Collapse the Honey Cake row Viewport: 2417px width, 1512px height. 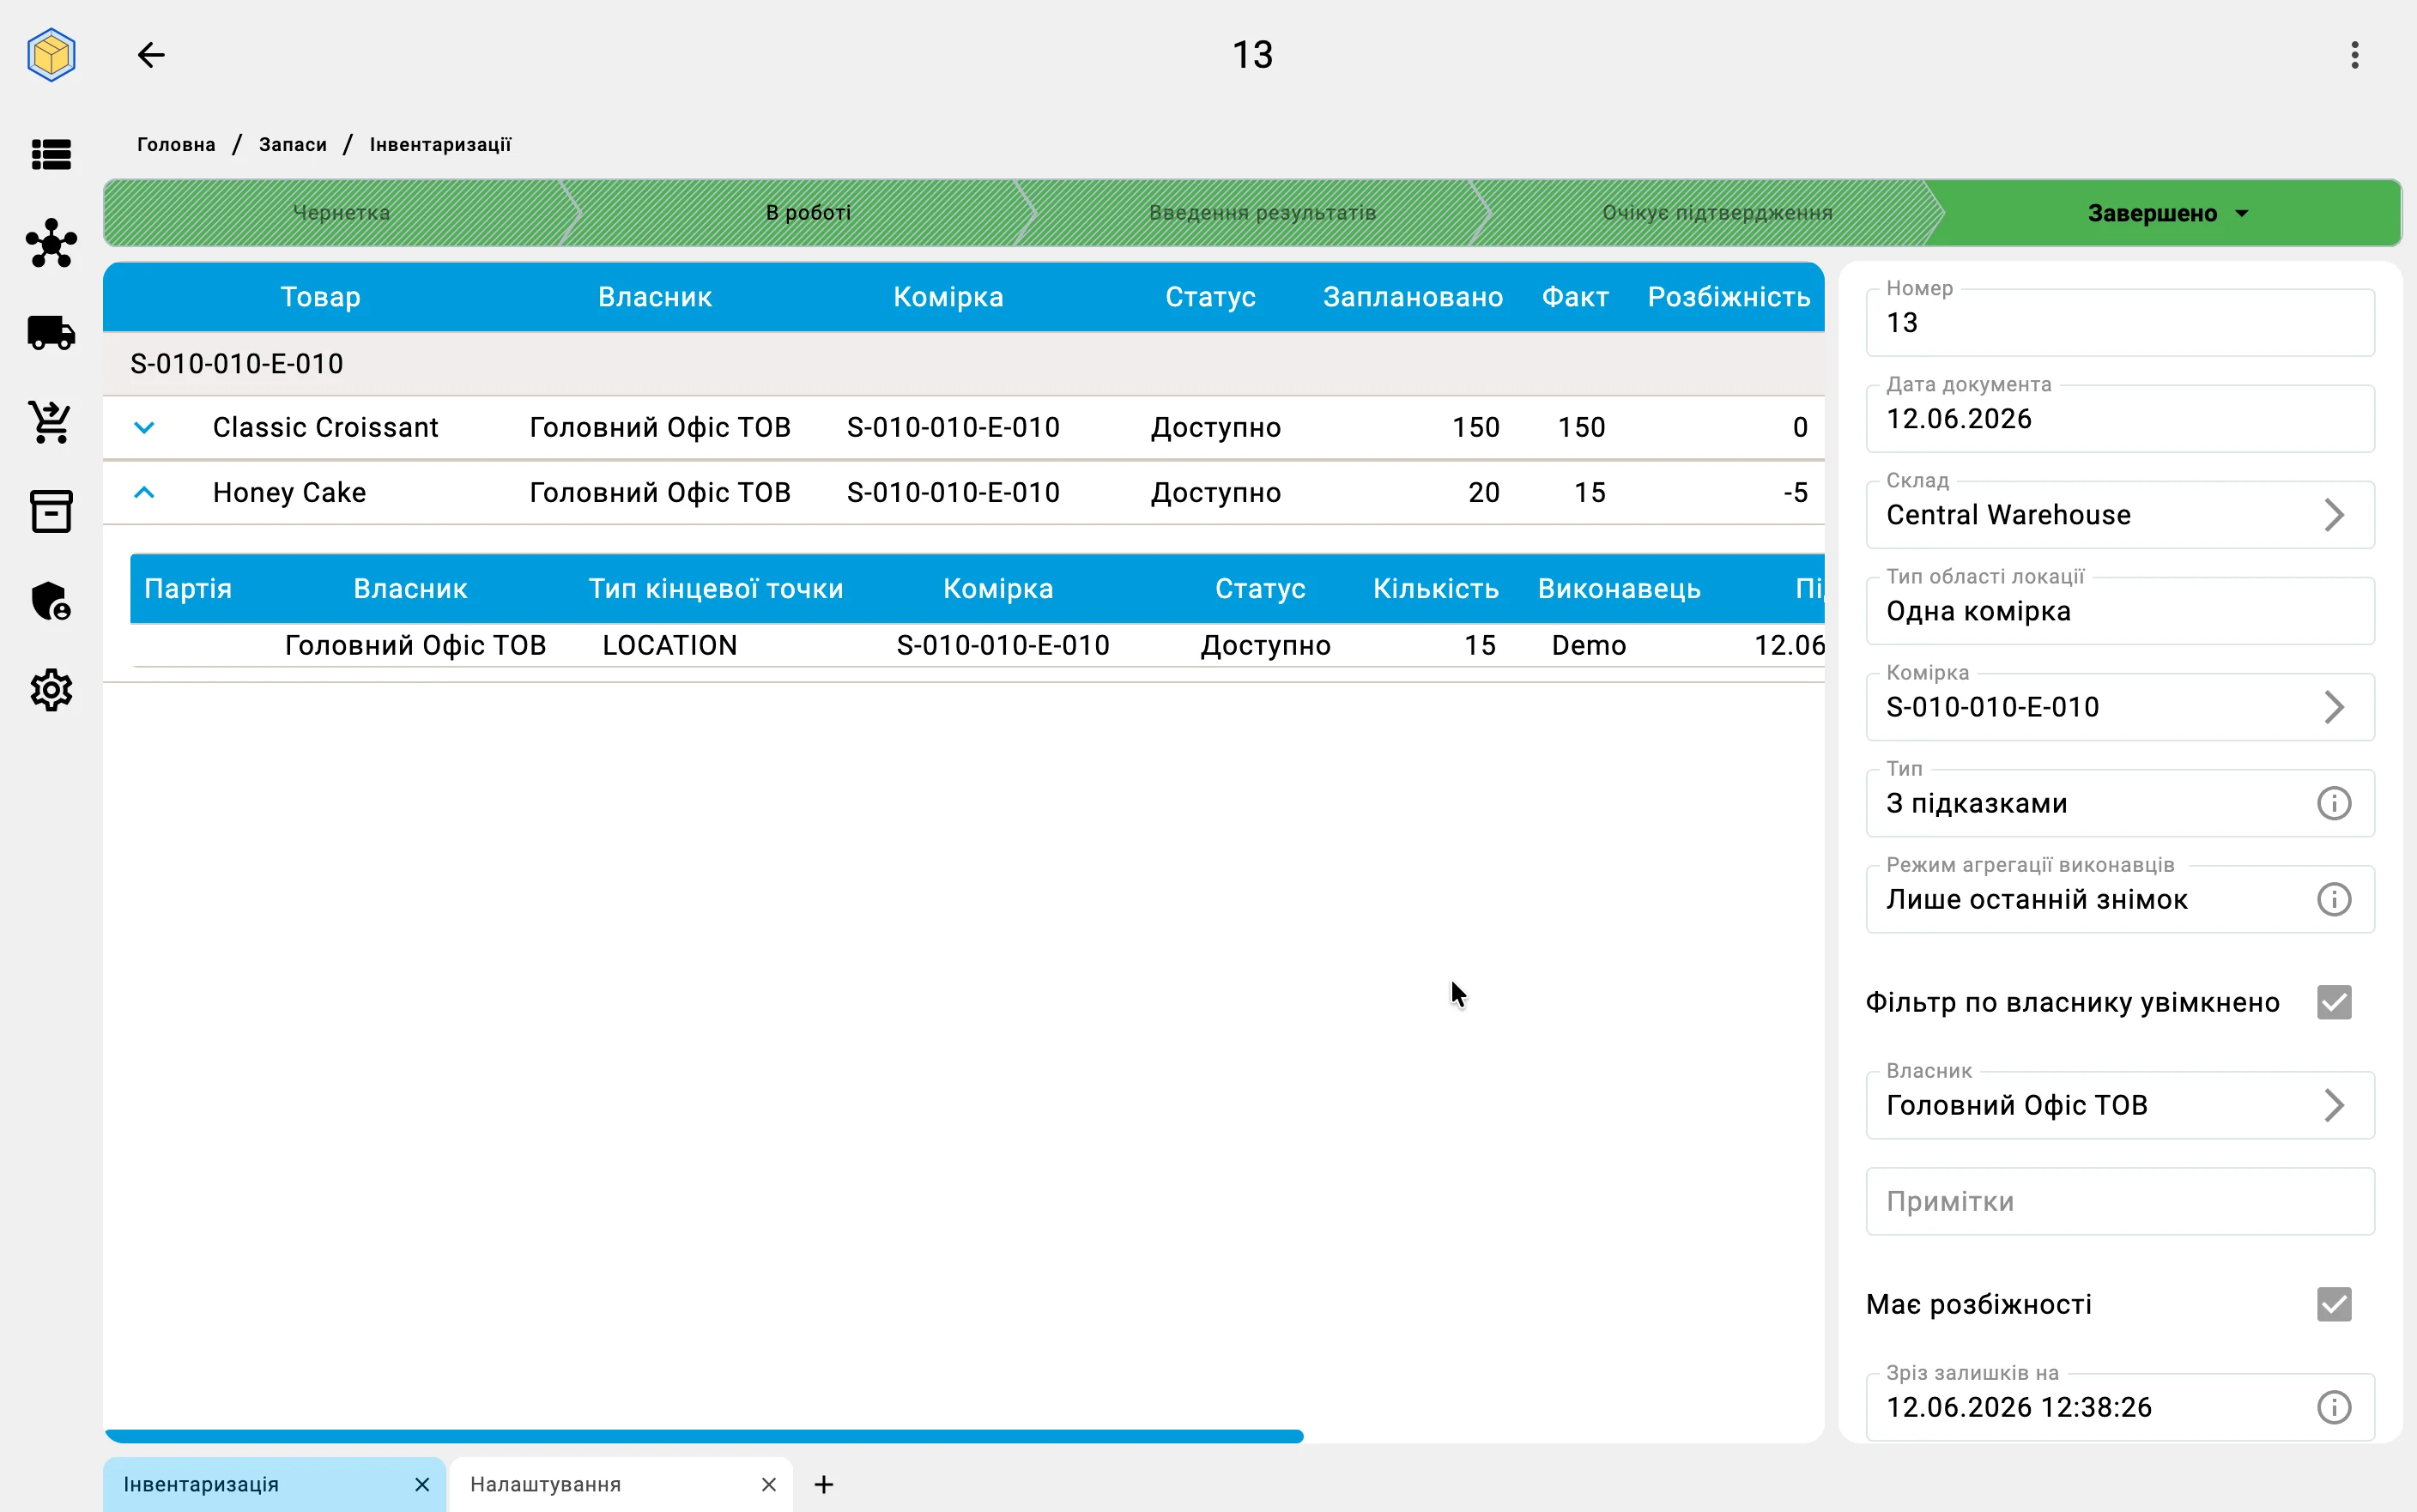coord(144,492)
